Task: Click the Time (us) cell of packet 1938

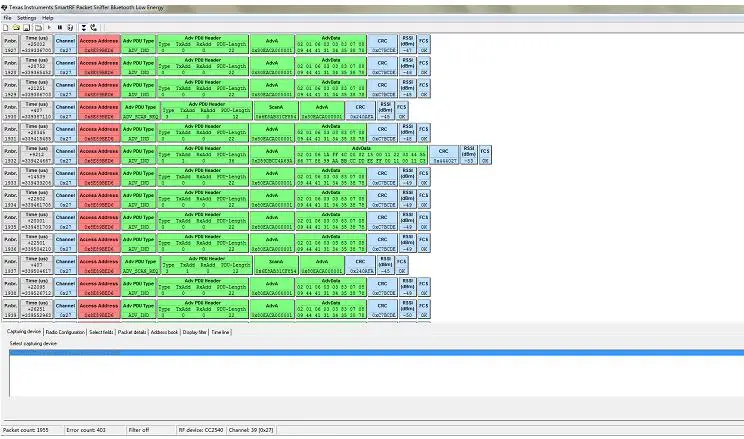Action: [37, 287]
